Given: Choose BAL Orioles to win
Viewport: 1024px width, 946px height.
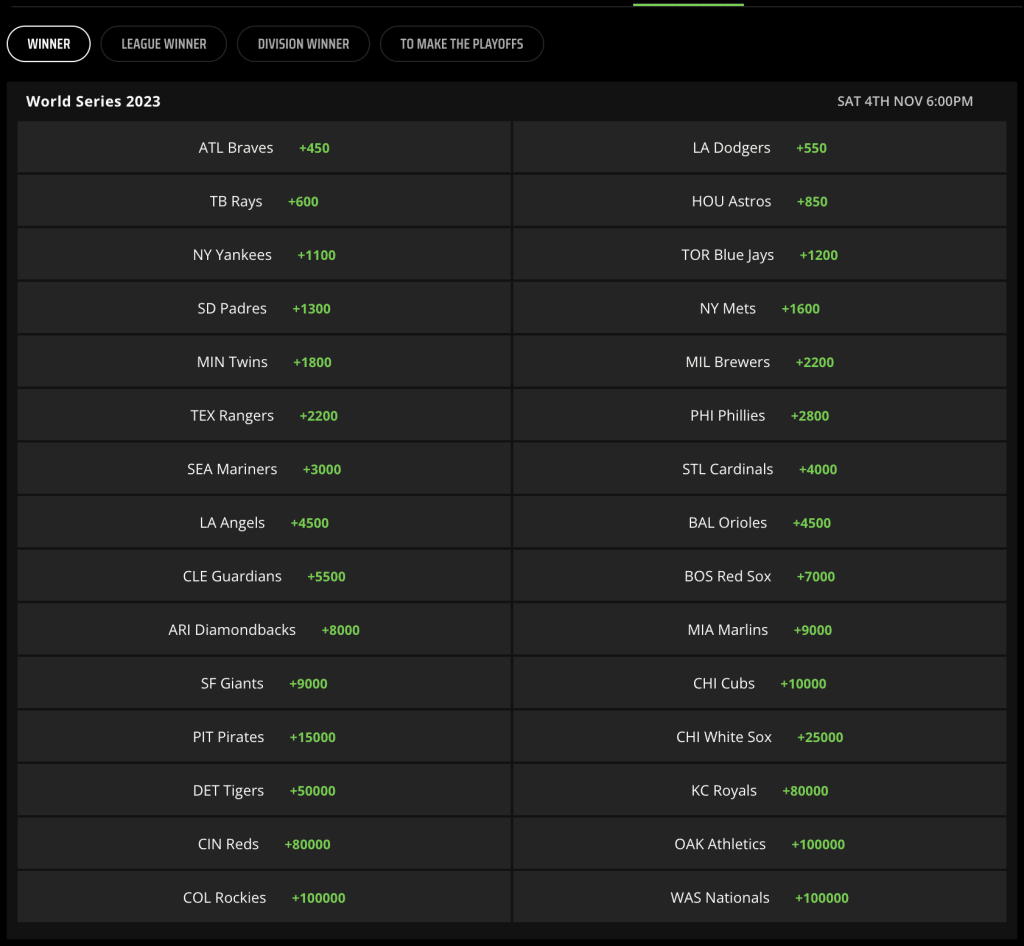Looking at the screenshot, I should point(760,522).
